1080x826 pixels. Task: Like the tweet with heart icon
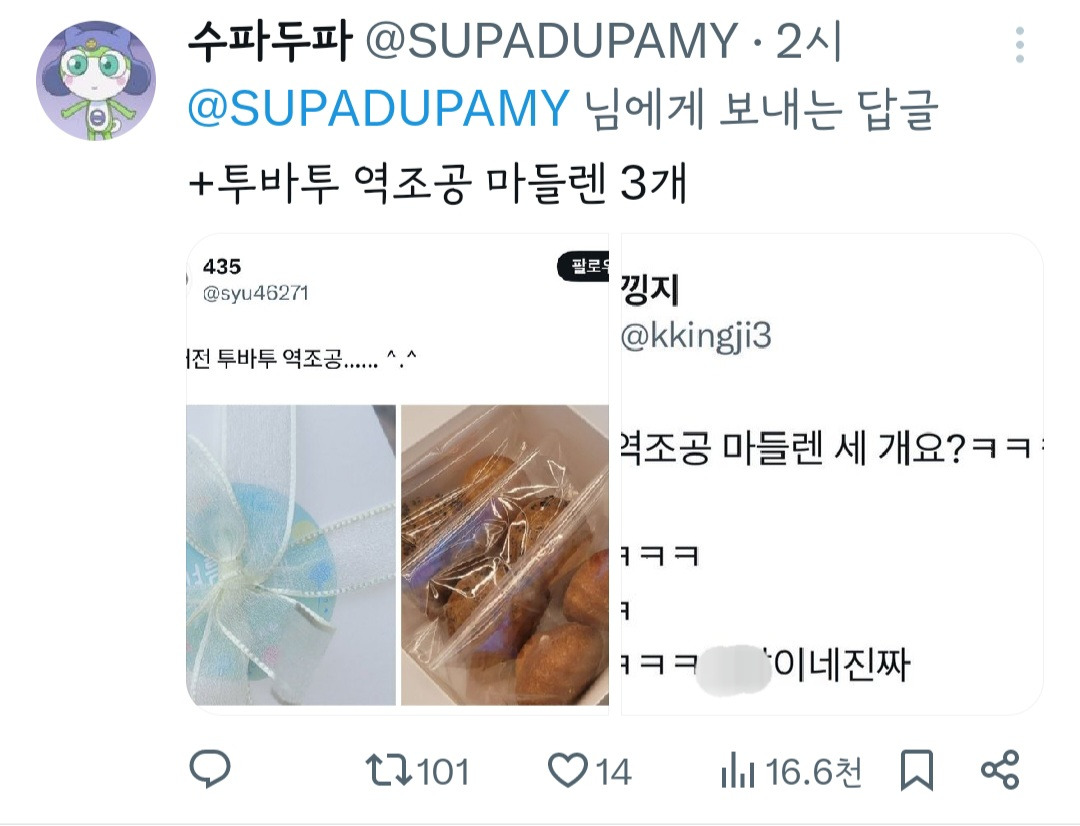pos(567,770)
